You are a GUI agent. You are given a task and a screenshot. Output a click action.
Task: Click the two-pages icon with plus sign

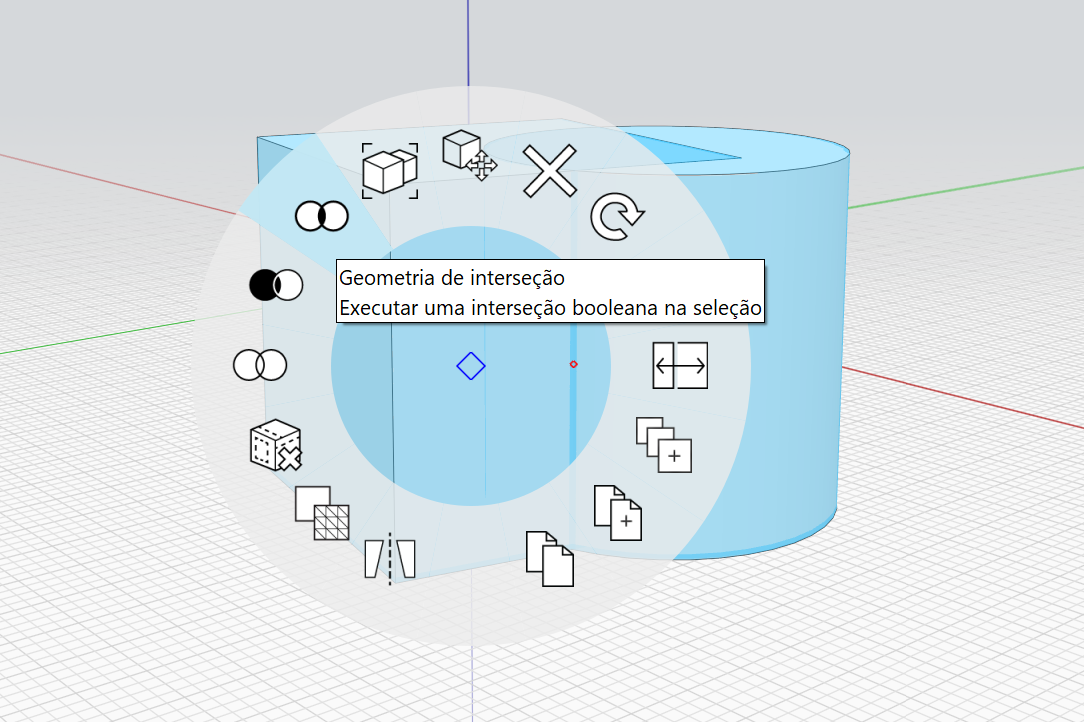point(617,512)
